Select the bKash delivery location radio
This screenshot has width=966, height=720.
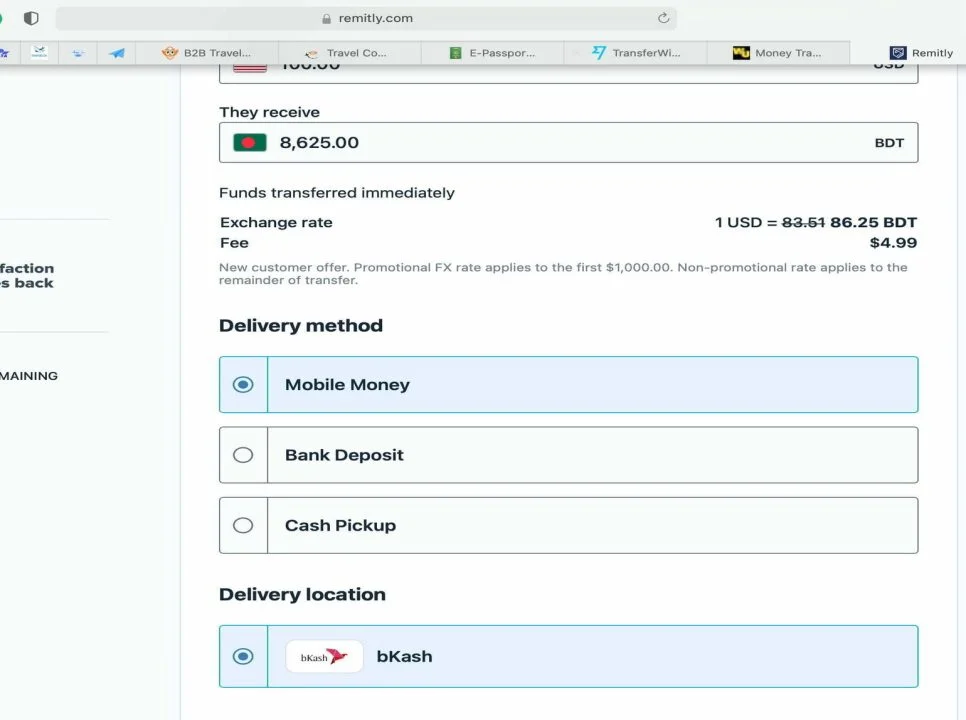coord(243,657)
